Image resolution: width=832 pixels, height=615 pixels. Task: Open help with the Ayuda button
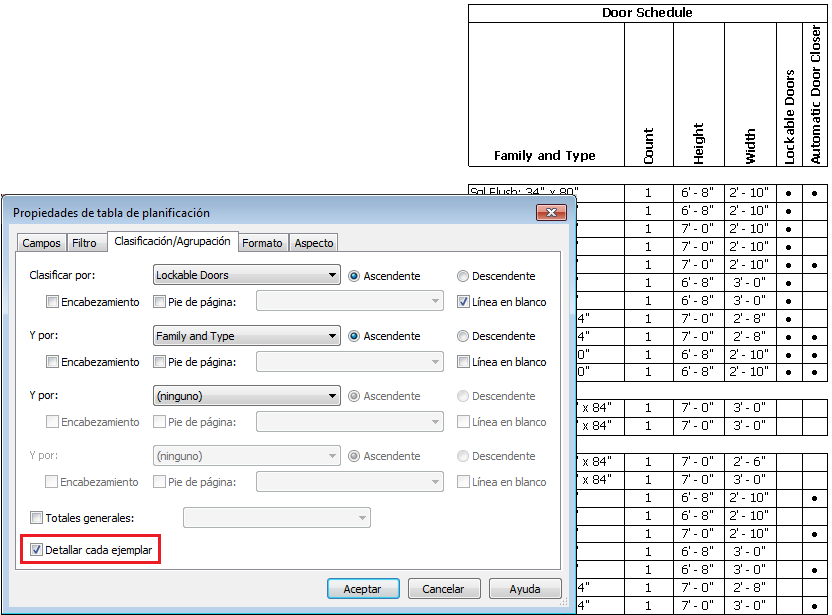(525, 588)
